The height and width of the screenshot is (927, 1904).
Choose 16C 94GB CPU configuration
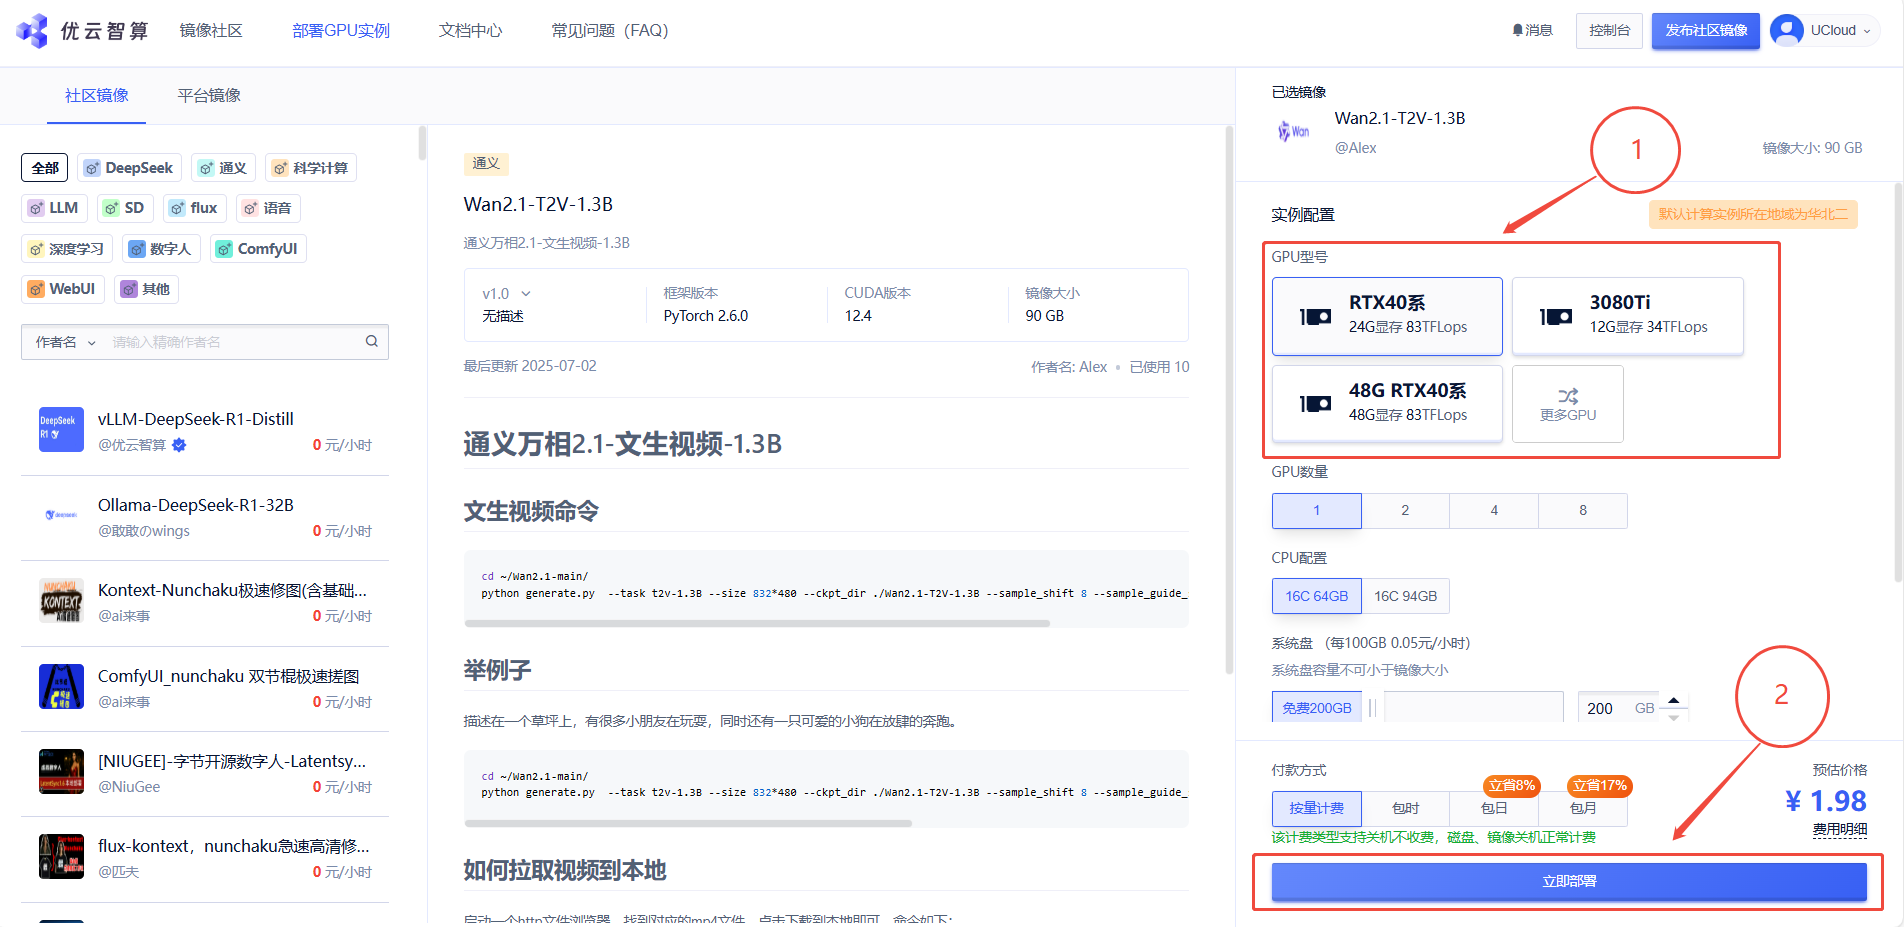[1405, 596]
